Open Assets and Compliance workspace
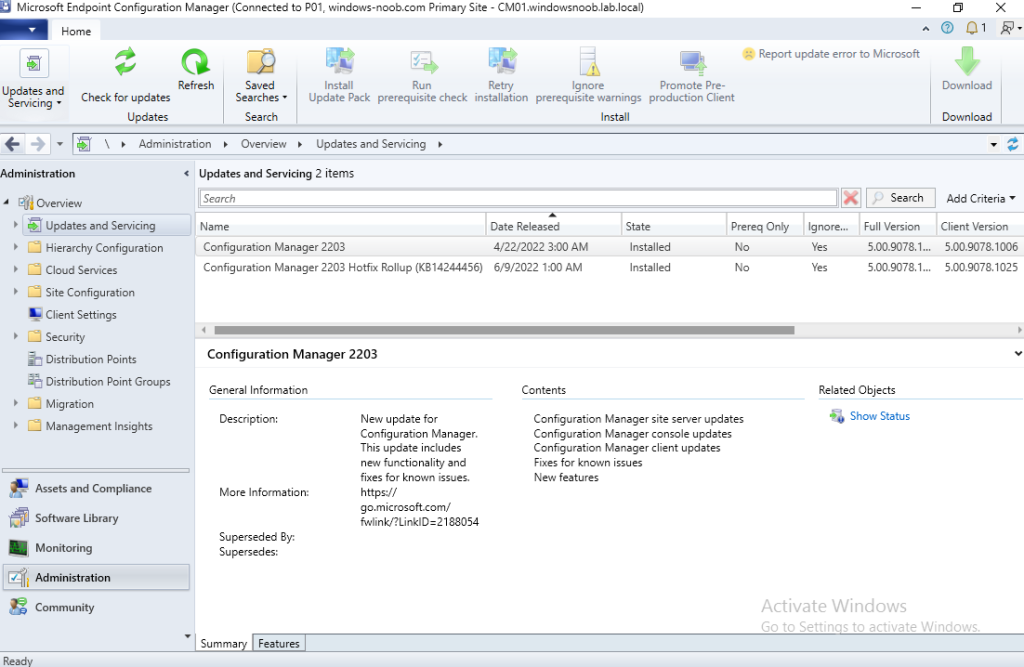This screenshot has height=667, width=1024. click(x=95, y=488)
